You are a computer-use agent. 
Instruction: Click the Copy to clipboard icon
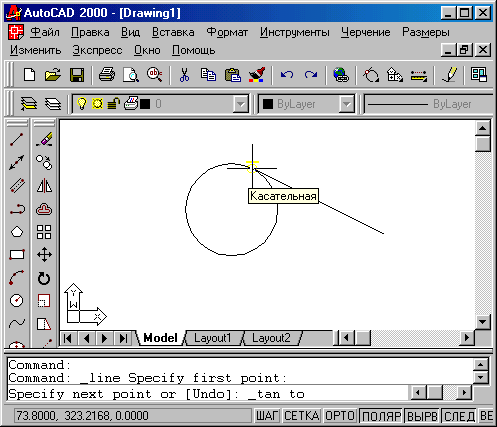[x=208, y=75]
